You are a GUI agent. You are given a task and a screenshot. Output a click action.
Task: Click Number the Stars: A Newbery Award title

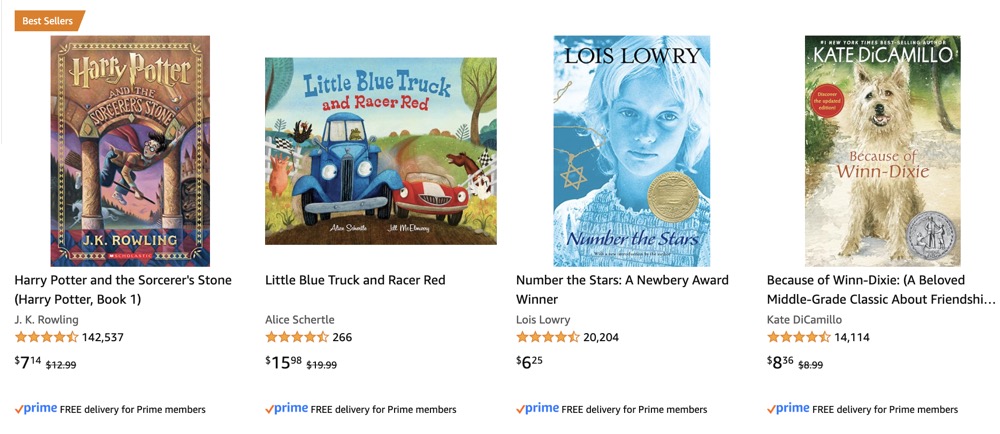[622, 289]
